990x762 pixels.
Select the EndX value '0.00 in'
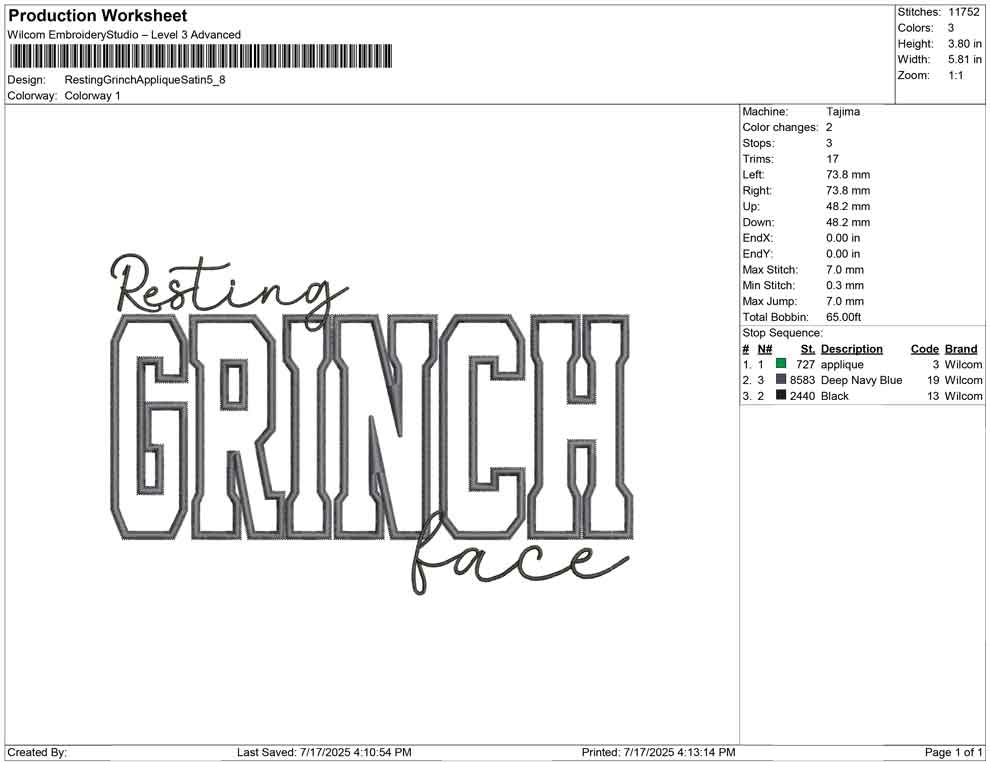843,238
